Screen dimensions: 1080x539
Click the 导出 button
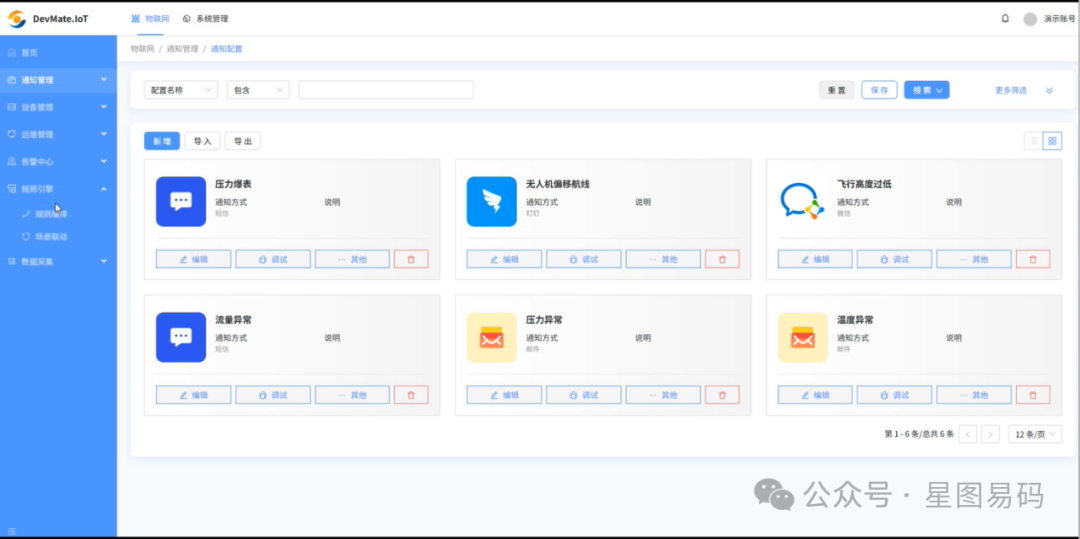[x=242, y=141]
